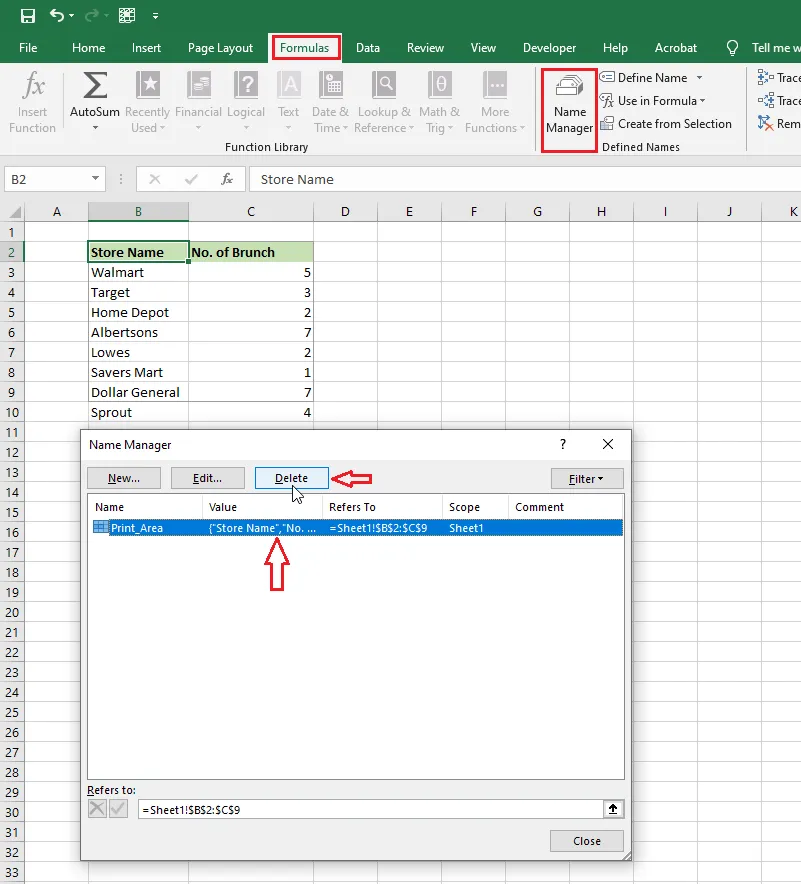Screen dimensions: 801x884
Task: Open Use in Formula dropdown
Action: [653, 101]
